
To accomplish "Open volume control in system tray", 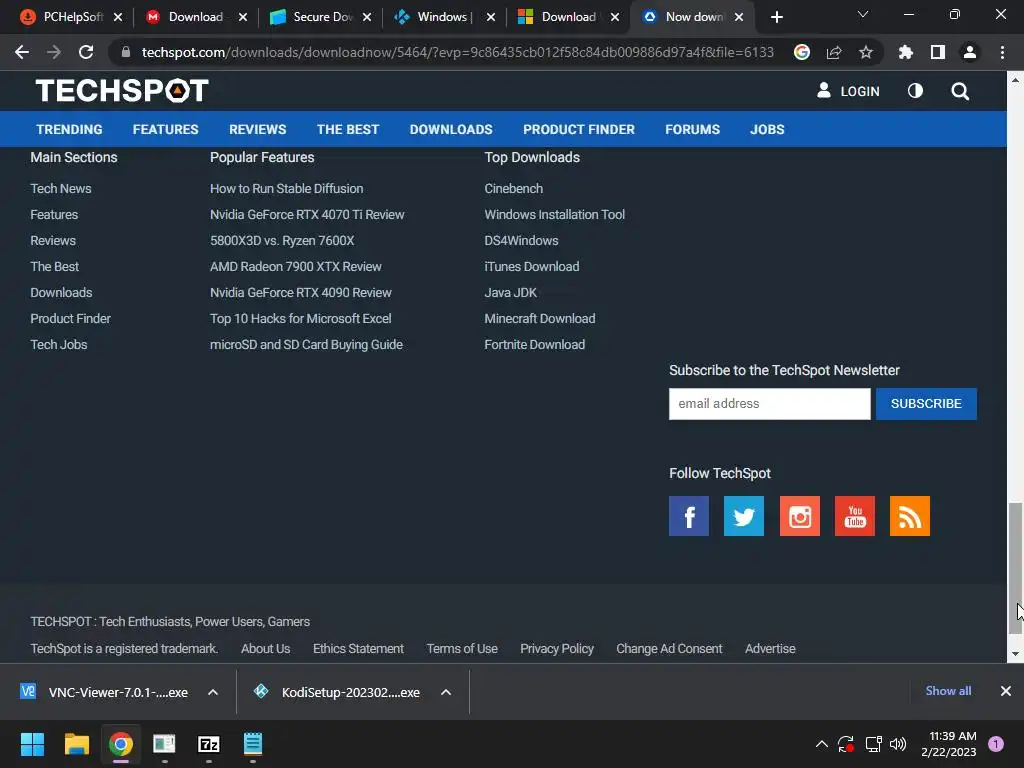I will [898, 744].
